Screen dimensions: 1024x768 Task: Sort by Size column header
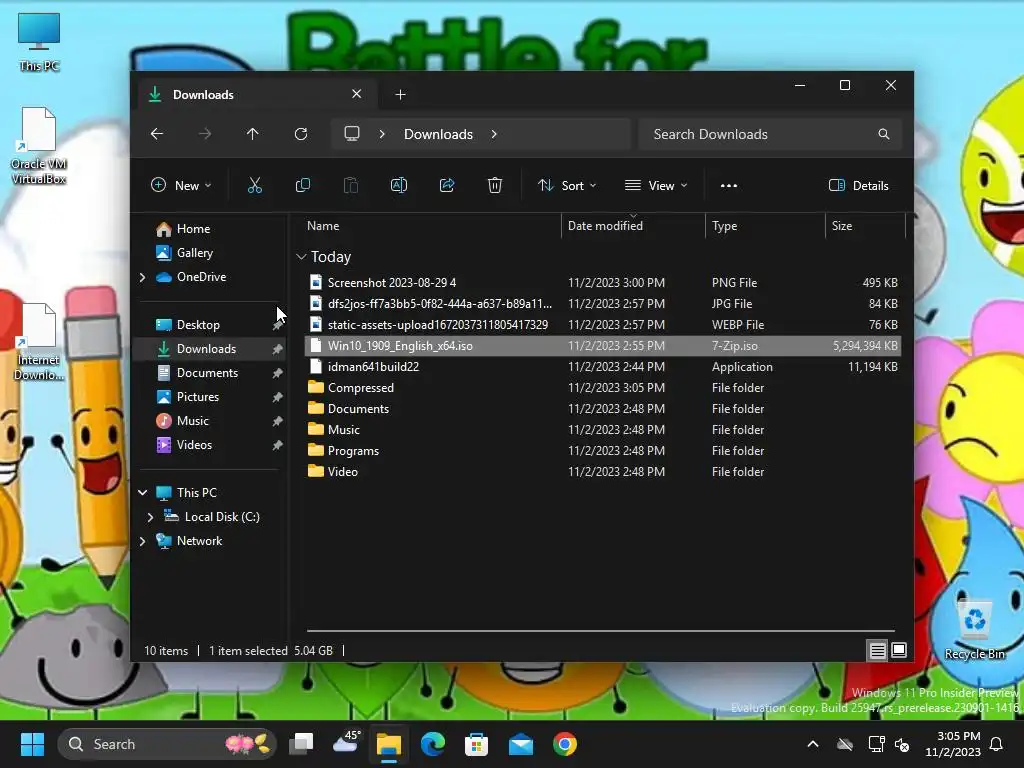pyautogui.click(x=866, y=226)
